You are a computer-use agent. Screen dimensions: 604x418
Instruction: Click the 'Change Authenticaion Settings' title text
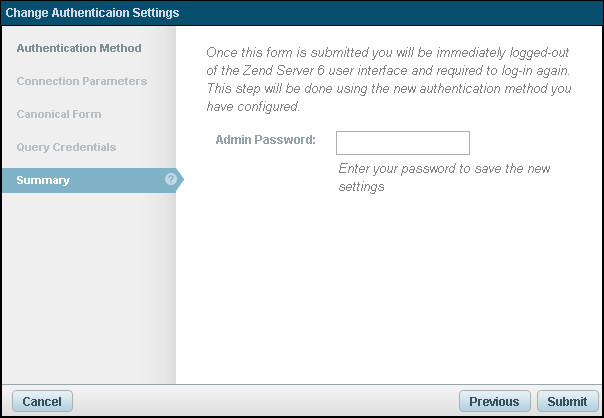coord(93,13)
